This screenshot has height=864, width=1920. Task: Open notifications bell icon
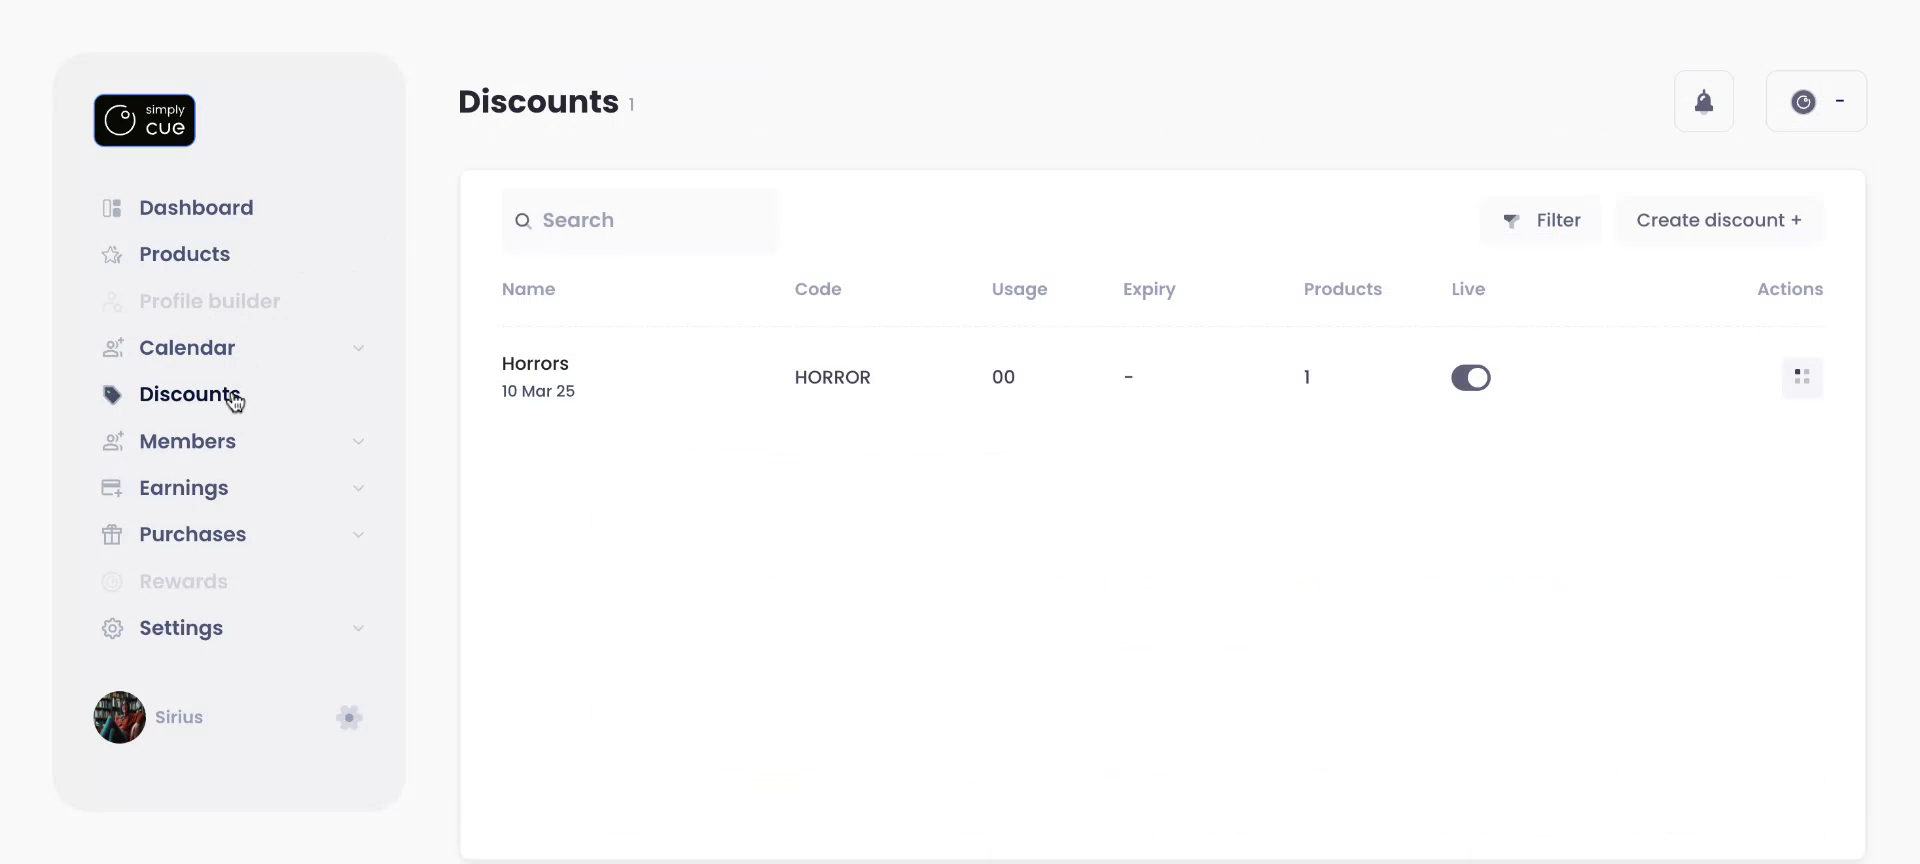click(x=1703, y=102)
